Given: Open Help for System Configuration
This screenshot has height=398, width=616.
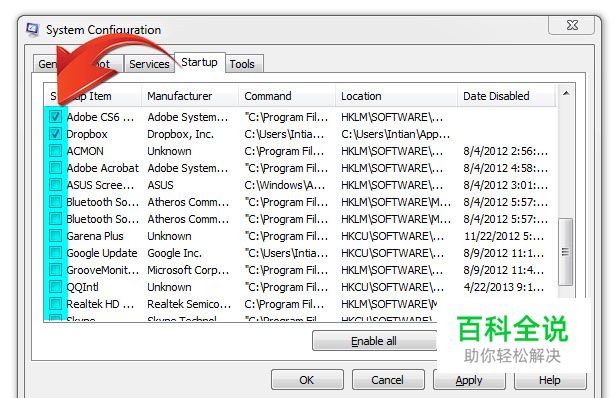Looking at the screenshot, I should pyautogui.click(x=550, y=380).
